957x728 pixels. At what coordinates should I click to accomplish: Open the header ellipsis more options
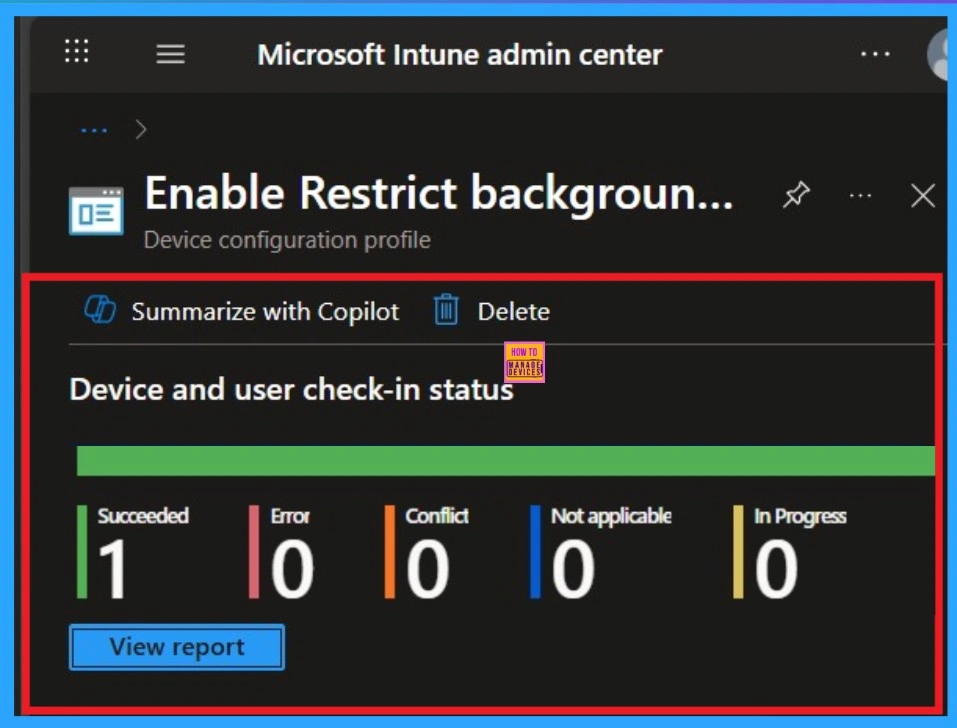[x=875, y=54]
